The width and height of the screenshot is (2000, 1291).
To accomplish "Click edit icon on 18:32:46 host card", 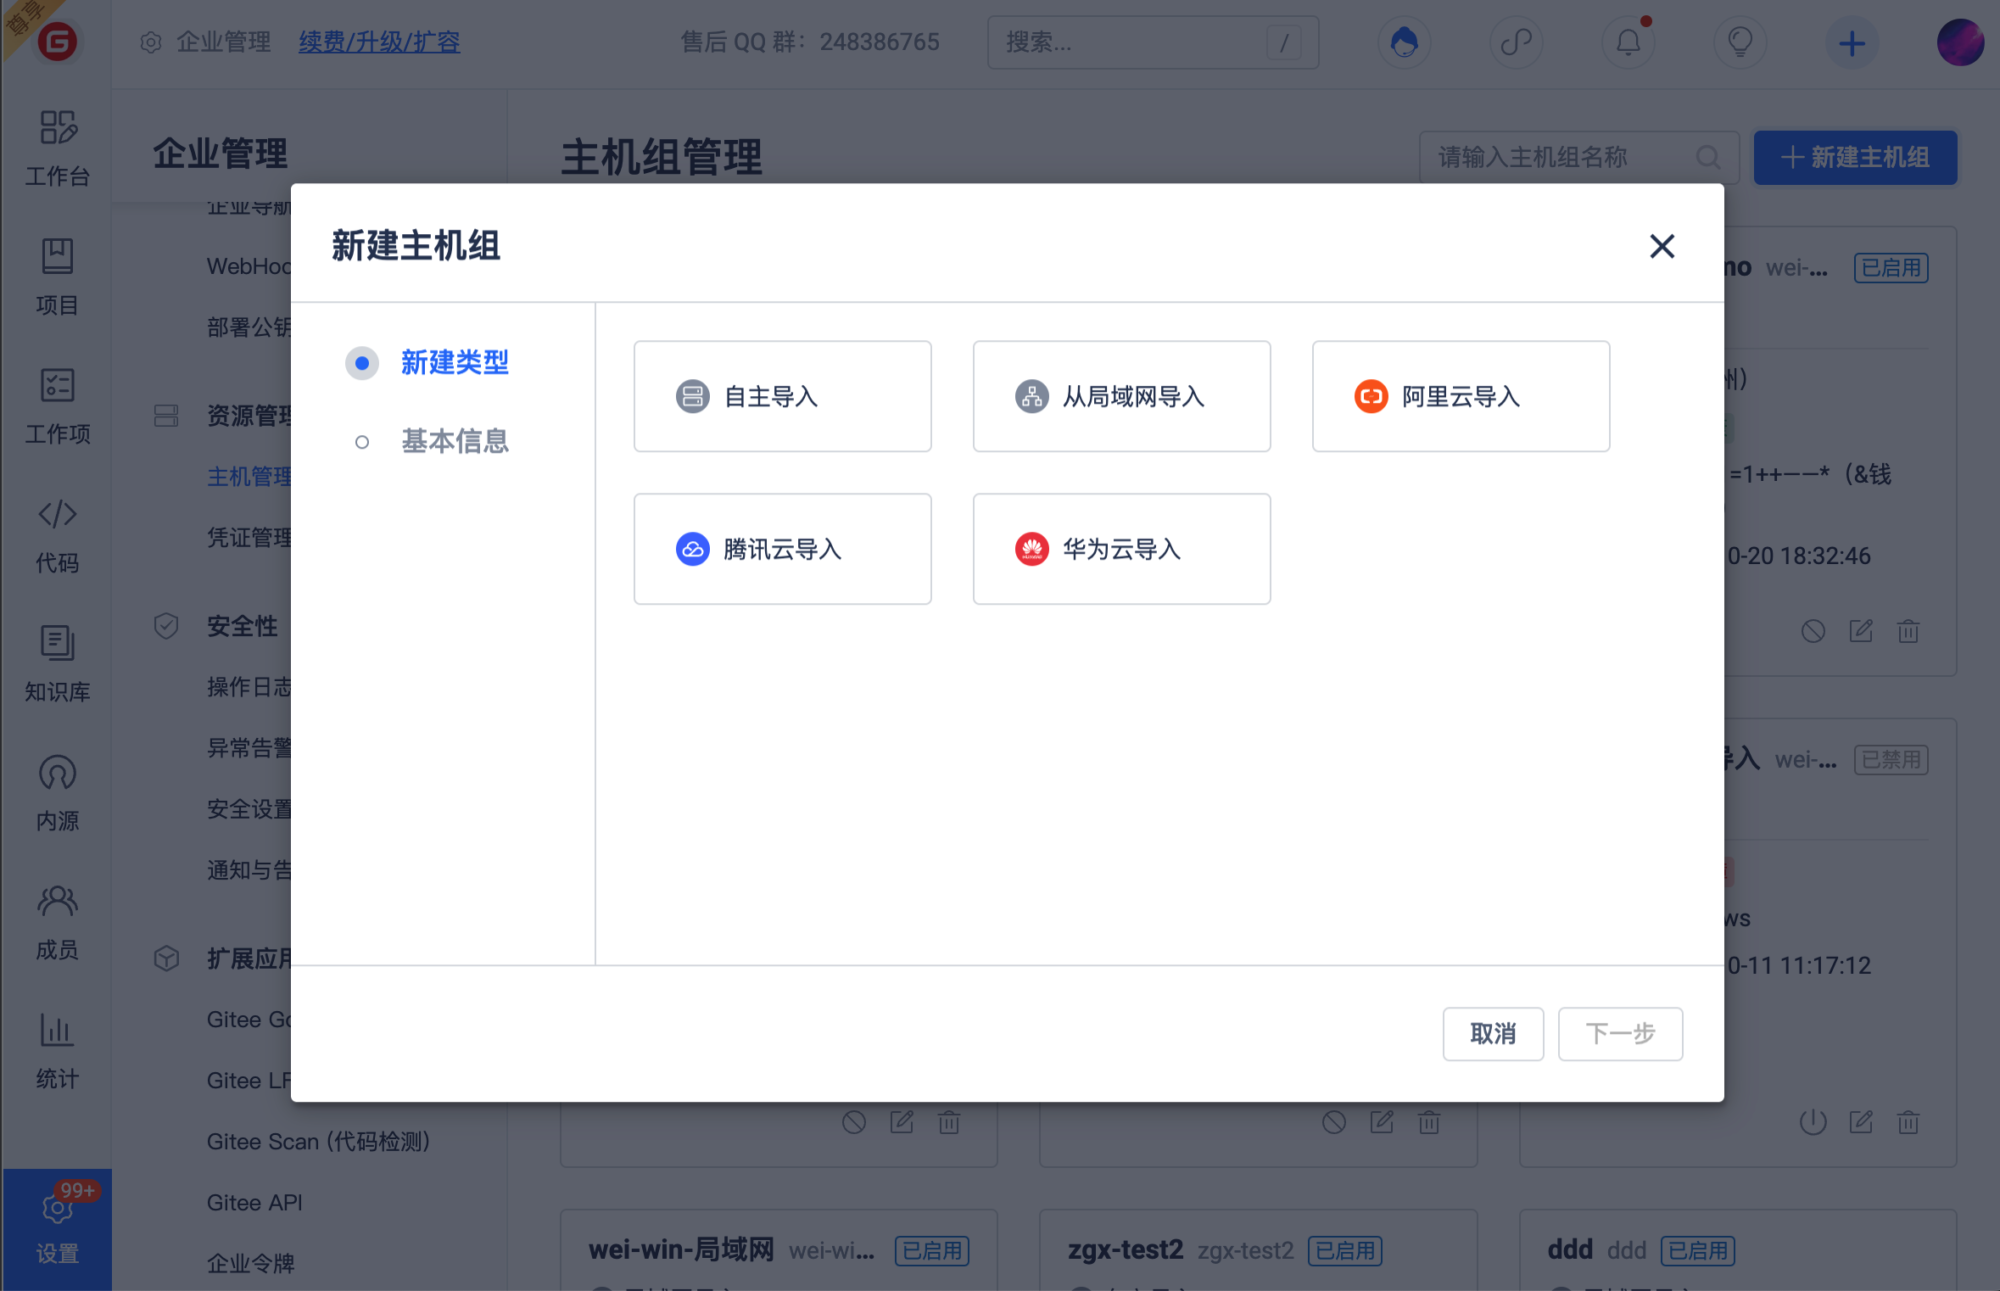I will (1860, 631).
